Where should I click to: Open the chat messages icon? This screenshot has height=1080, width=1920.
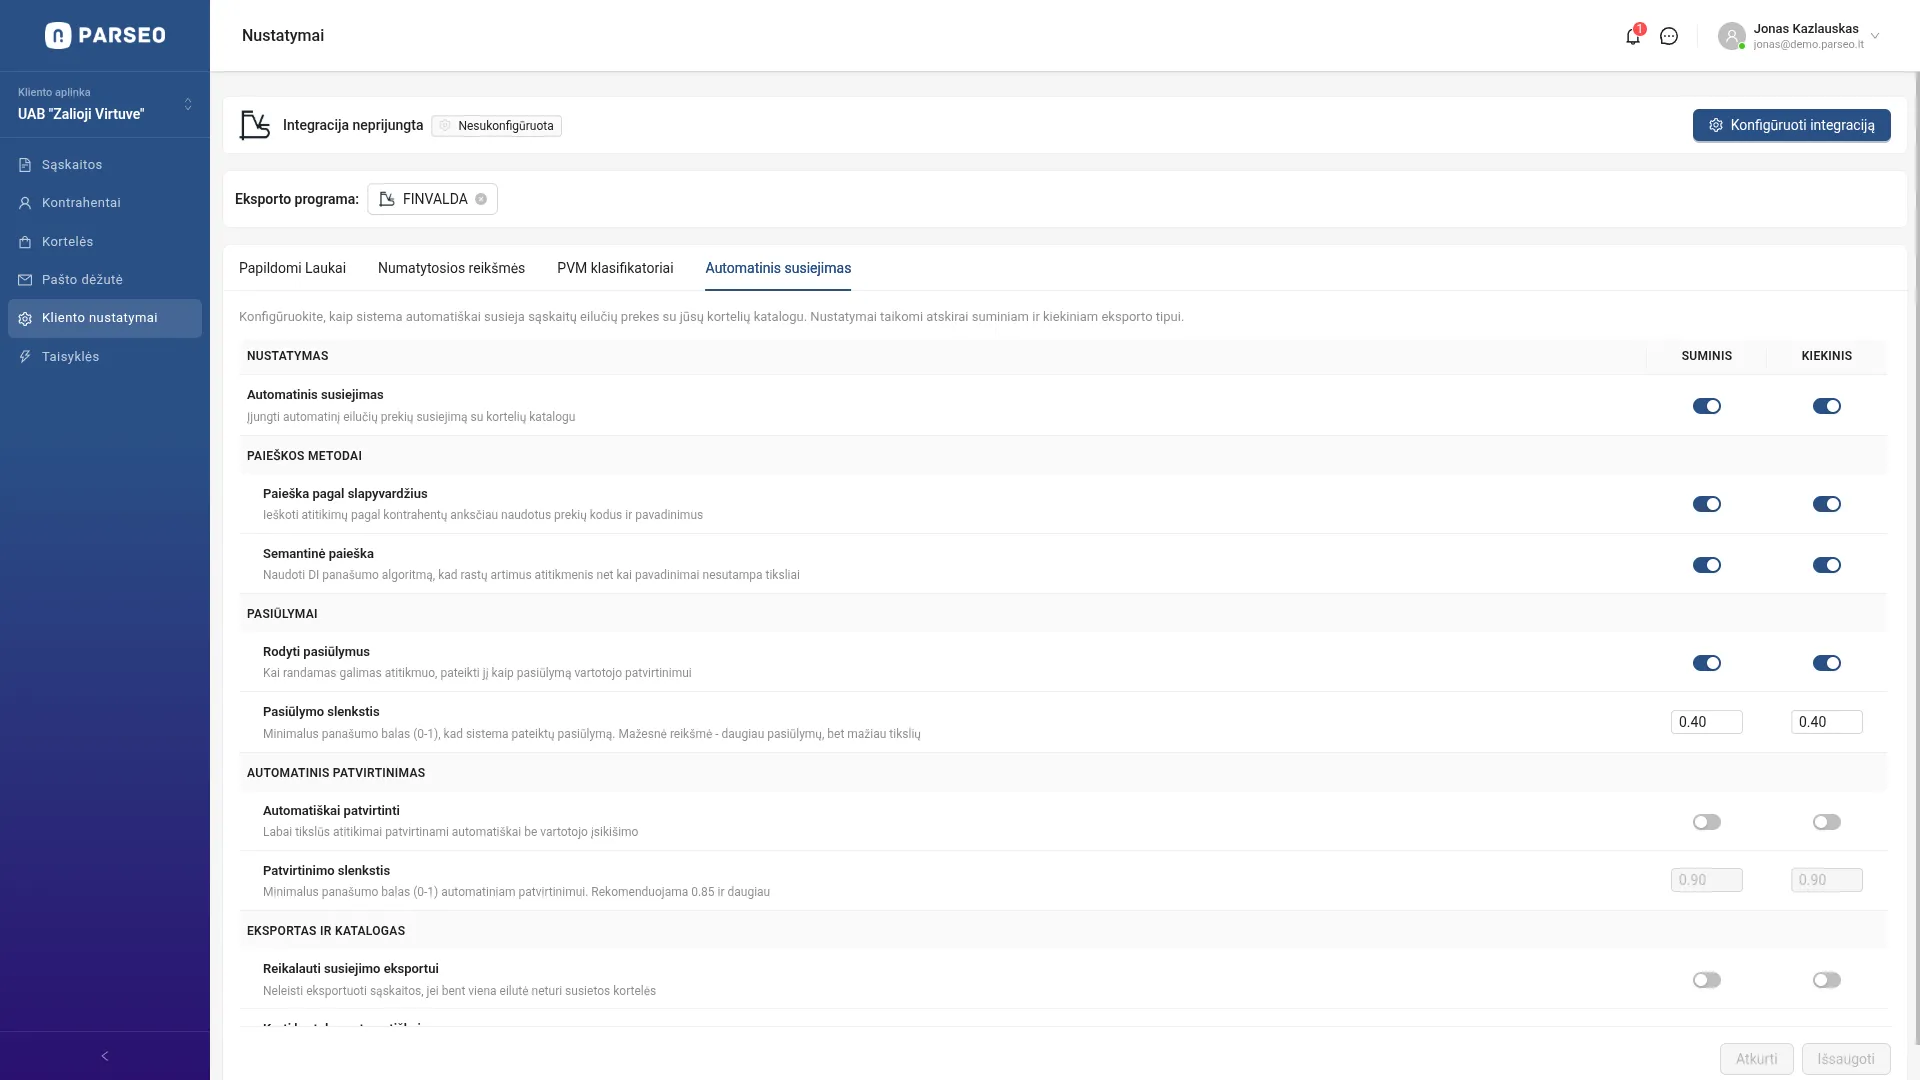click(1669, 36)
